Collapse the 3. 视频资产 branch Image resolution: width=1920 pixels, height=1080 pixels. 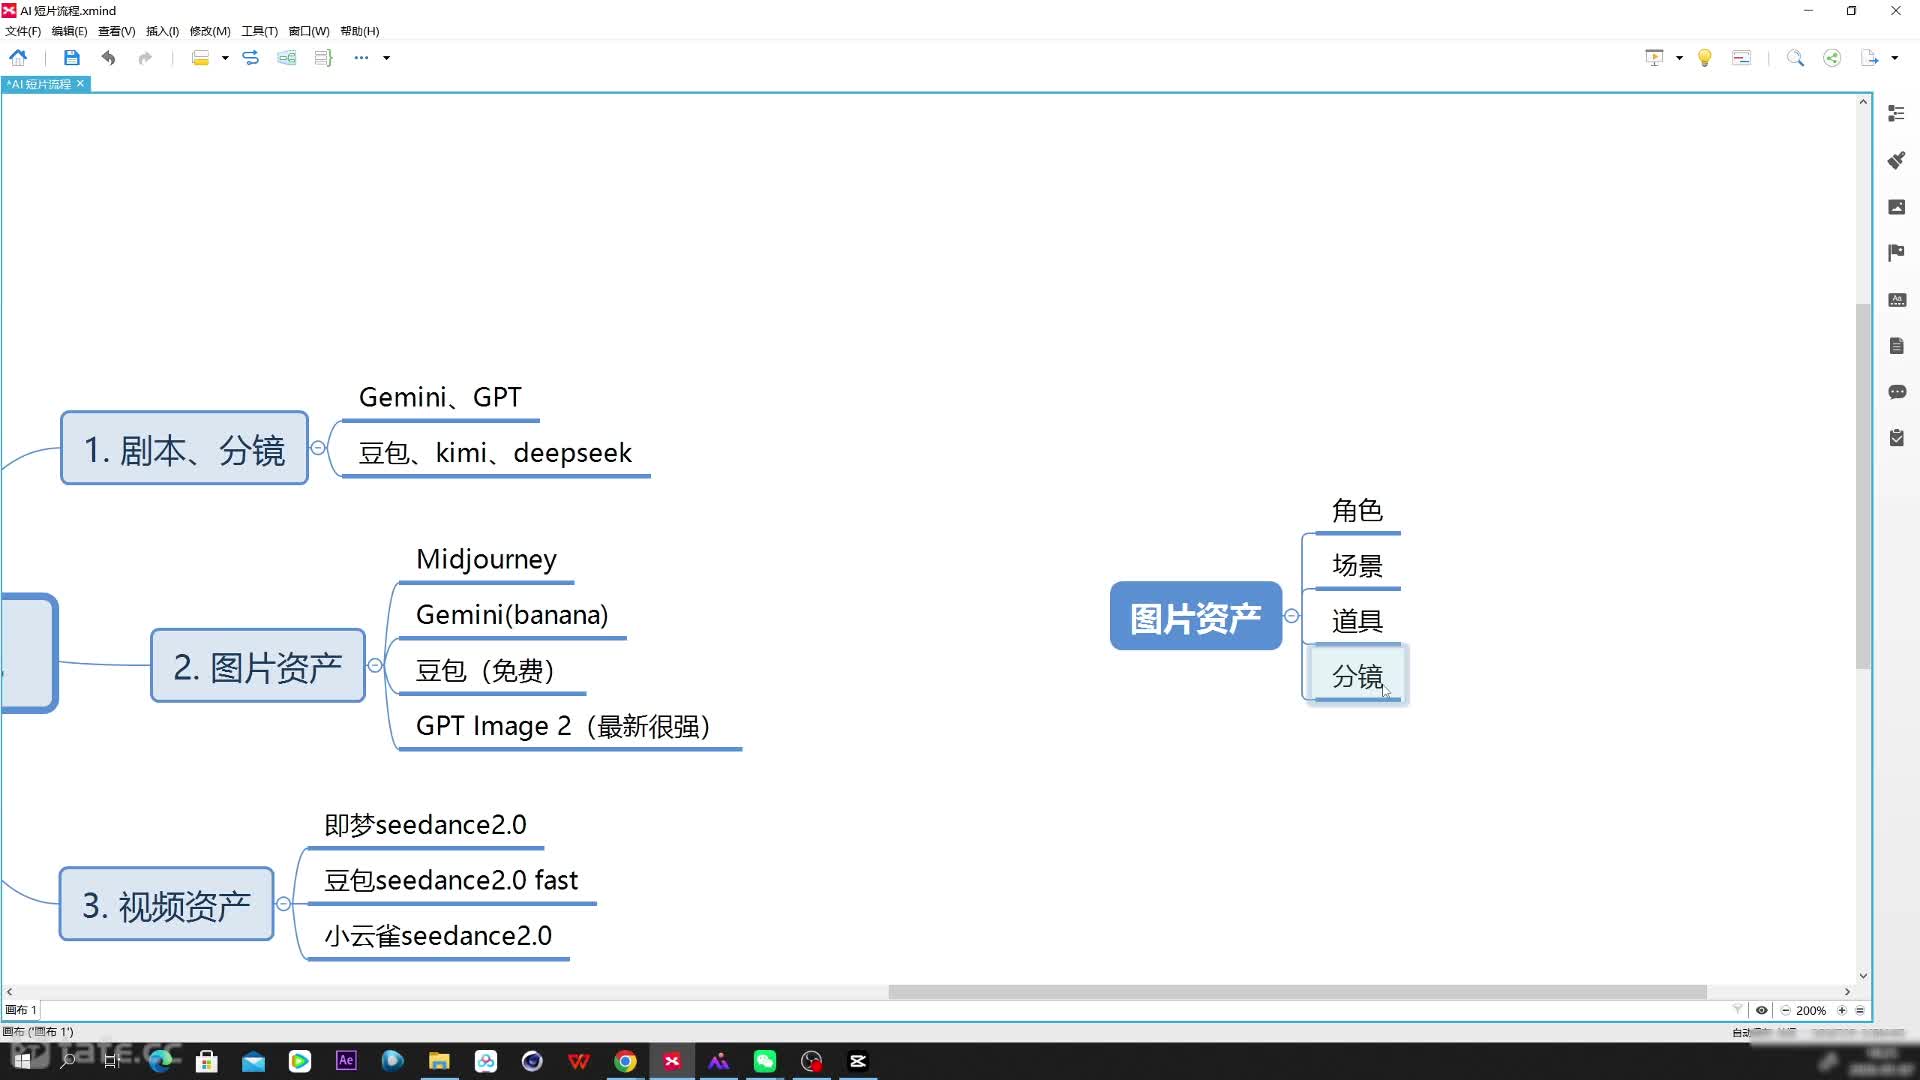(284, 904)
